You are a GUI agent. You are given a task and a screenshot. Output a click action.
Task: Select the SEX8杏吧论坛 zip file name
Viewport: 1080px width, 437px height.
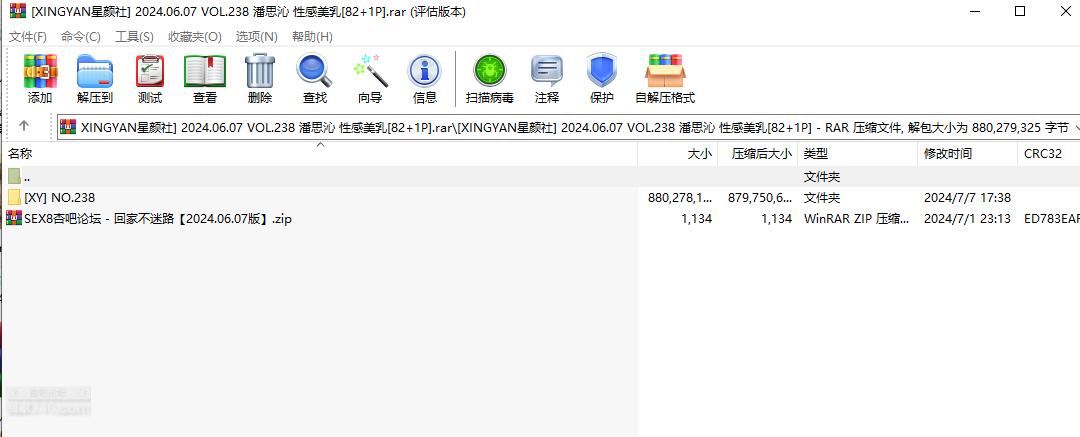pos(158,218)
